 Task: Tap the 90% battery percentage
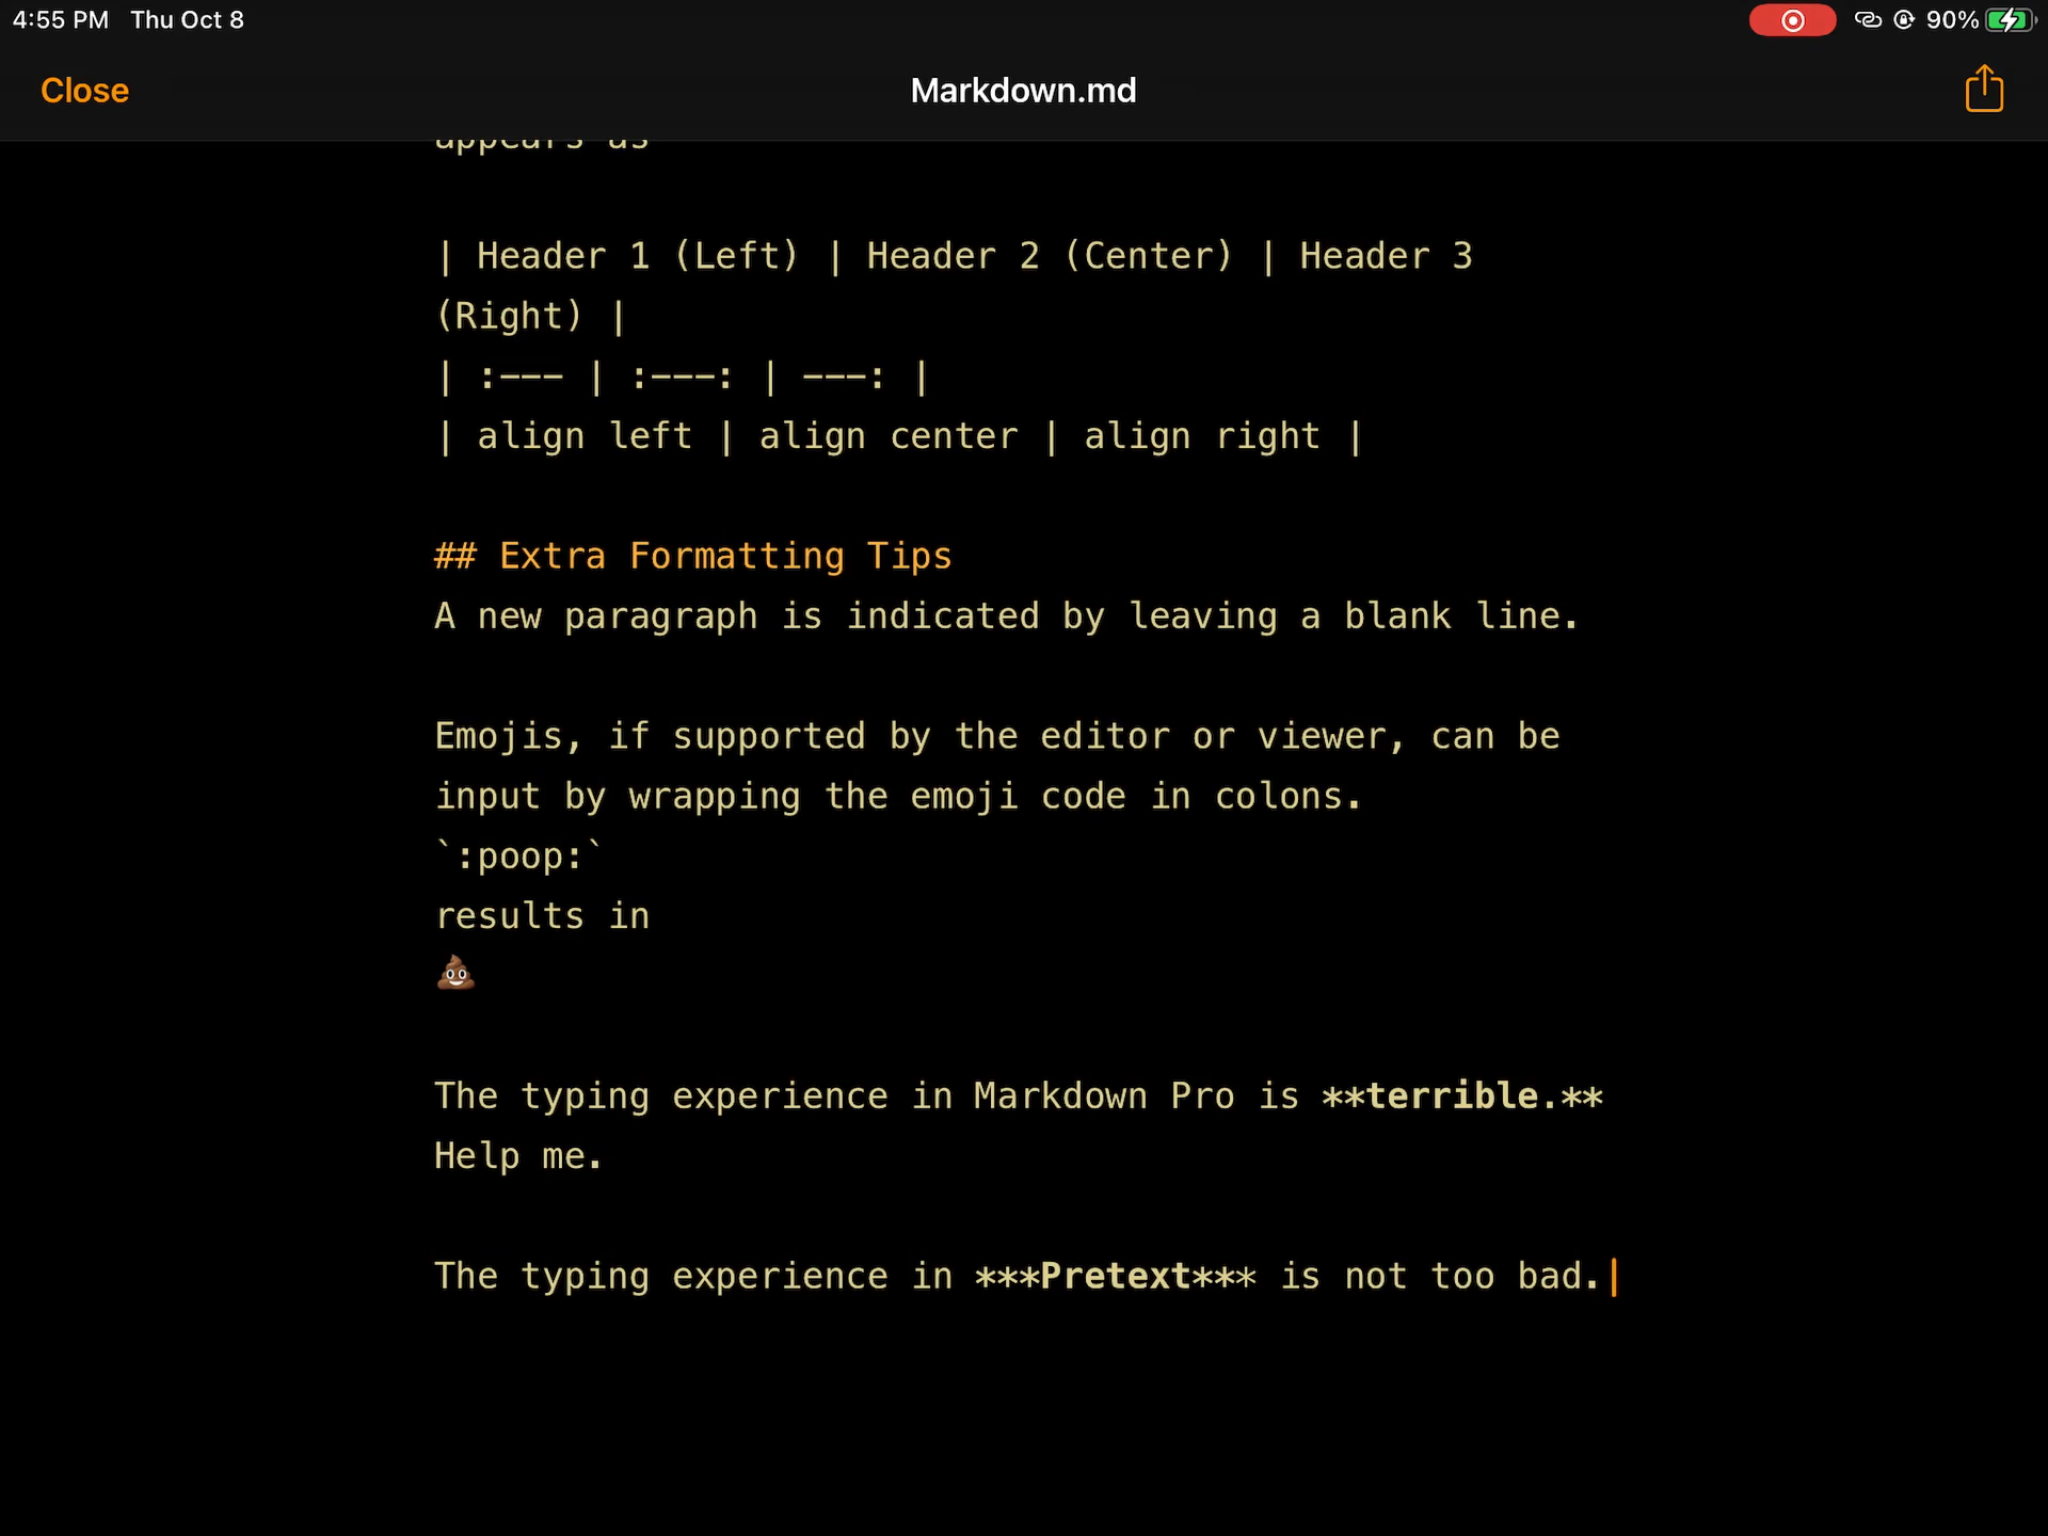pyautogui.click(x=1952, y=20)
